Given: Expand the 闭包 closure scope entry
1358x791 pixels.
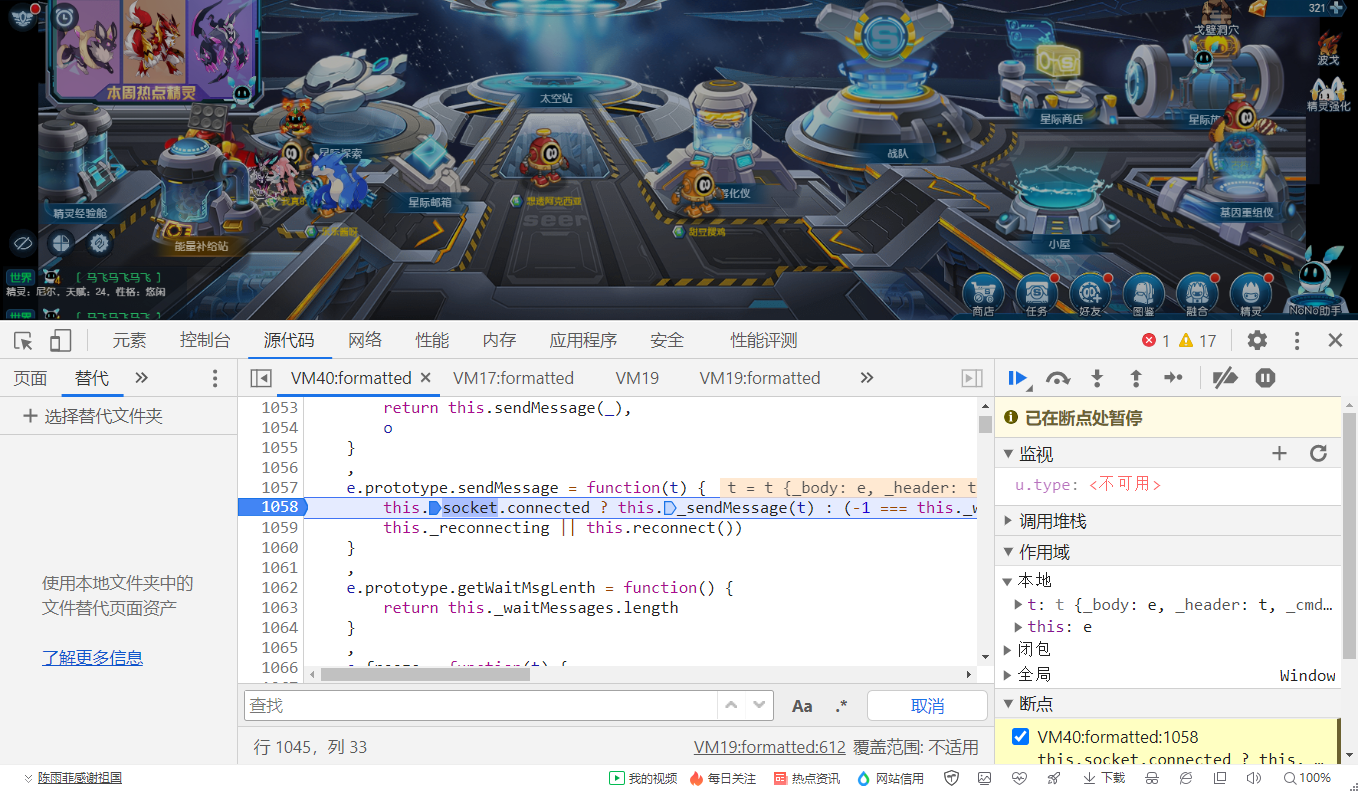Looking at the screenshot, I should tap(1008, 648).
